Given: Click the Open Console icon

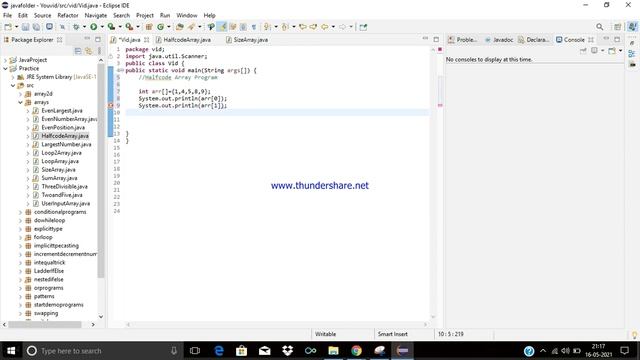Looking at the screenshot, I should [612, 51].
